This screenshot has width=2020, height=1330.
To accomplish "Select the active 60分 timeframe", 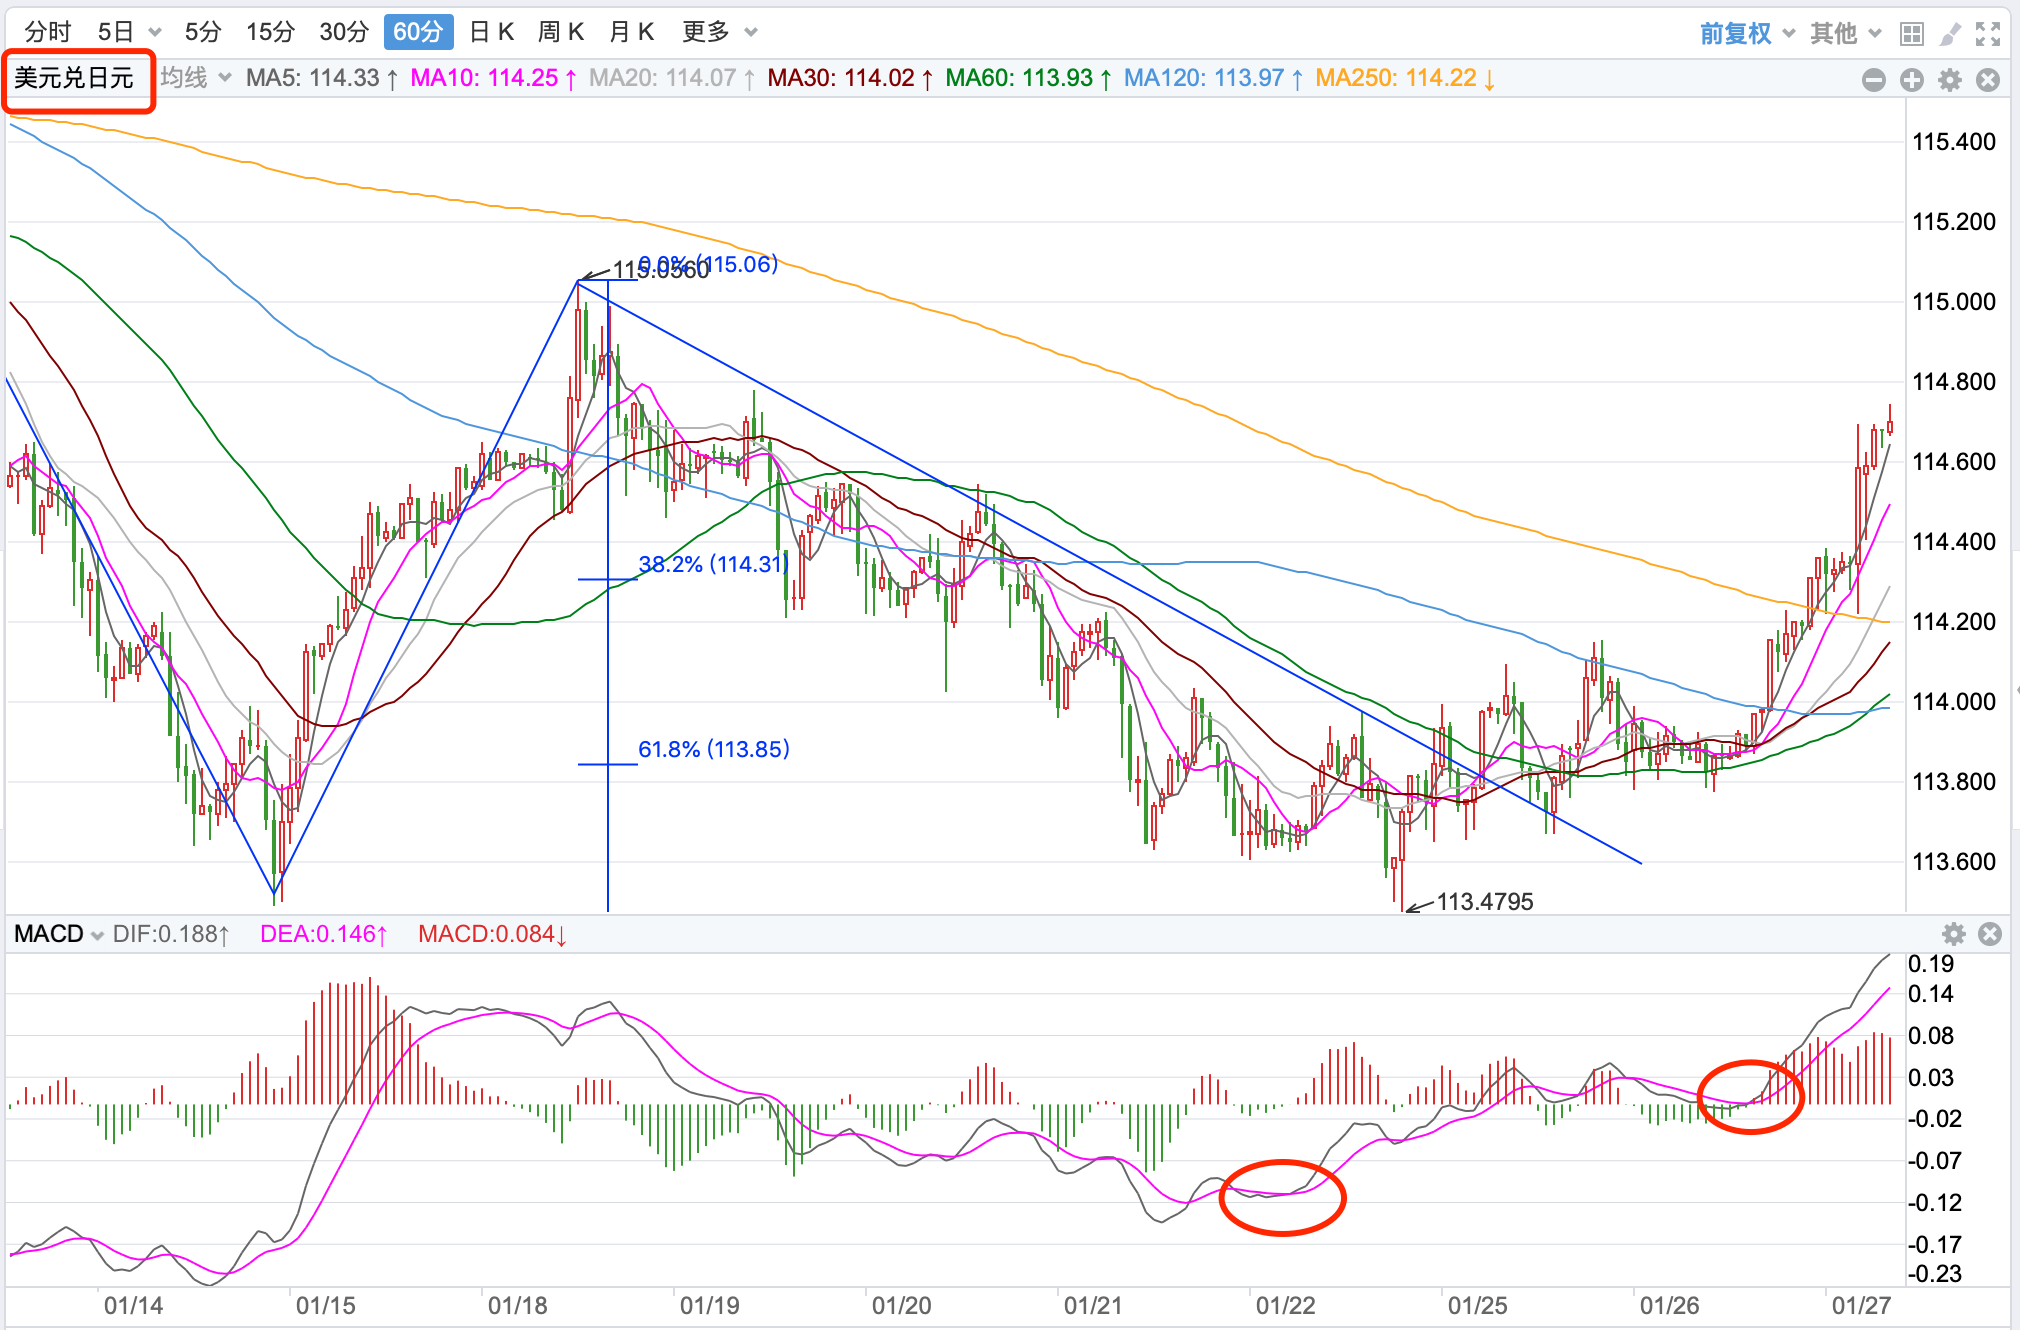I will point(418,32).
